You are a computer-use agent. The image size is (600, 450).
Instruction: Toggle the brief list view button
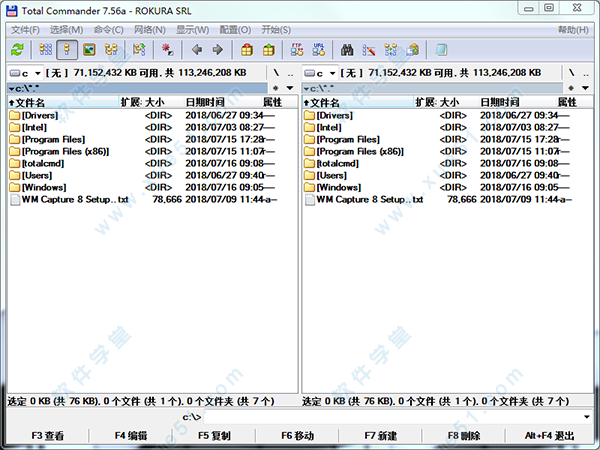point(45,49)
